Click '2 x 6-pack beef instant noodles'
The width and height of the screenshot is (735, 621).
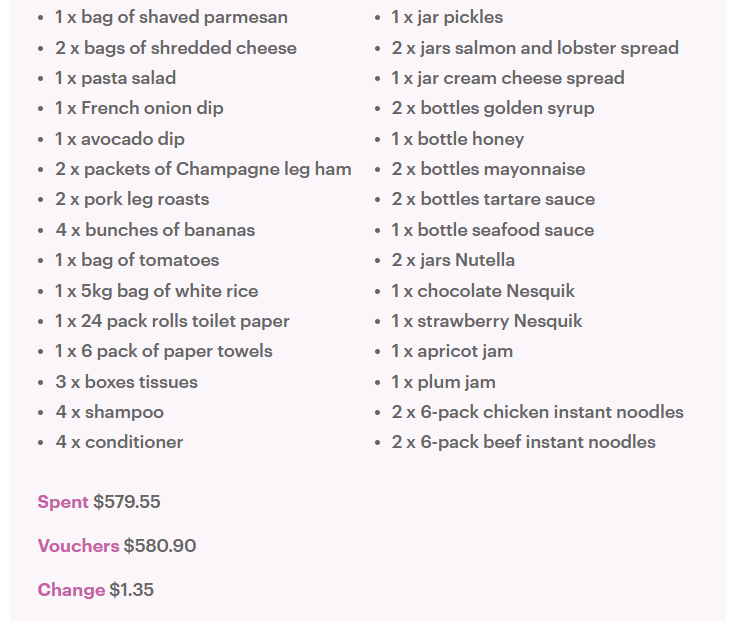[523, 442]
